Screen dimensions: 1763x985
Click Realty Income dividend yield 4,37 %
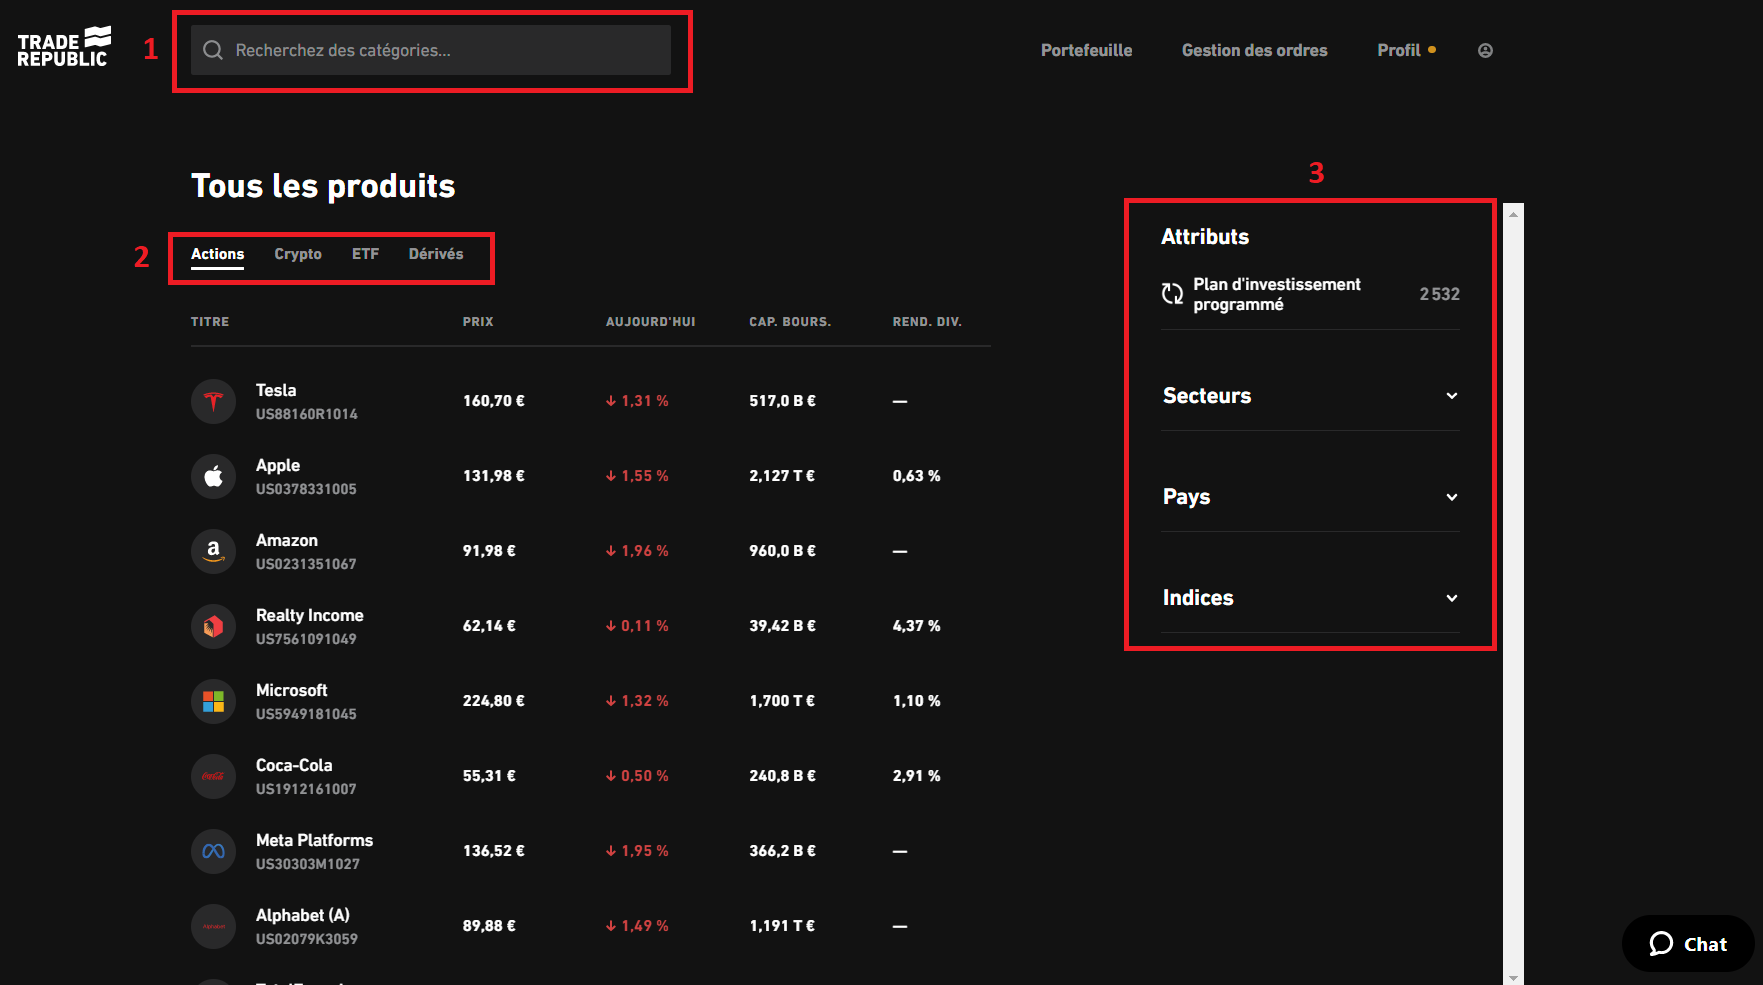pyautogui.click(x=916, y=626)
